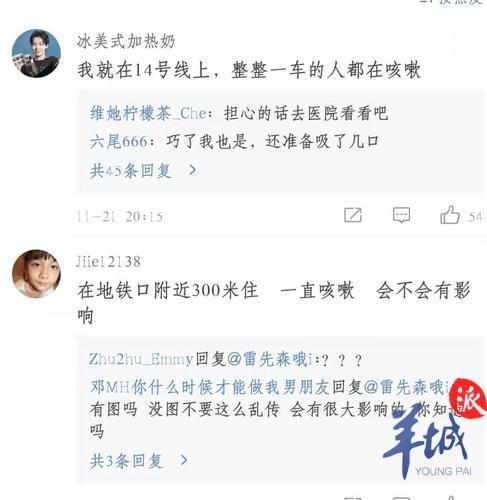The height and width of the screenshot is (500, 487).
Task: Select the comment about 地铁口附近300米
Action: coord(274,303)
